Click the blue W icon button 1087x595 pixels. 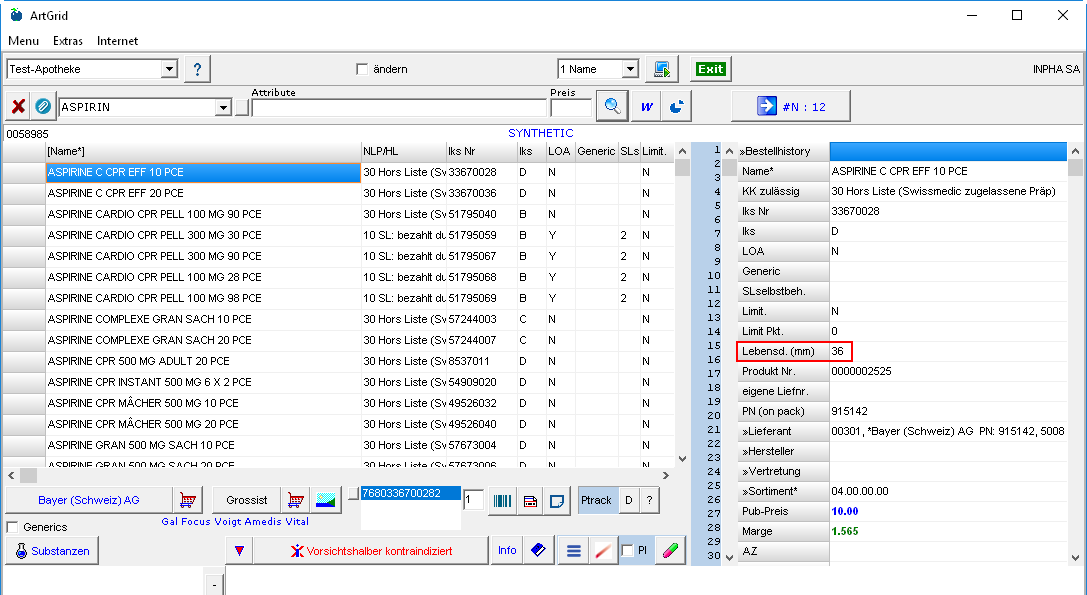point(647,107)
